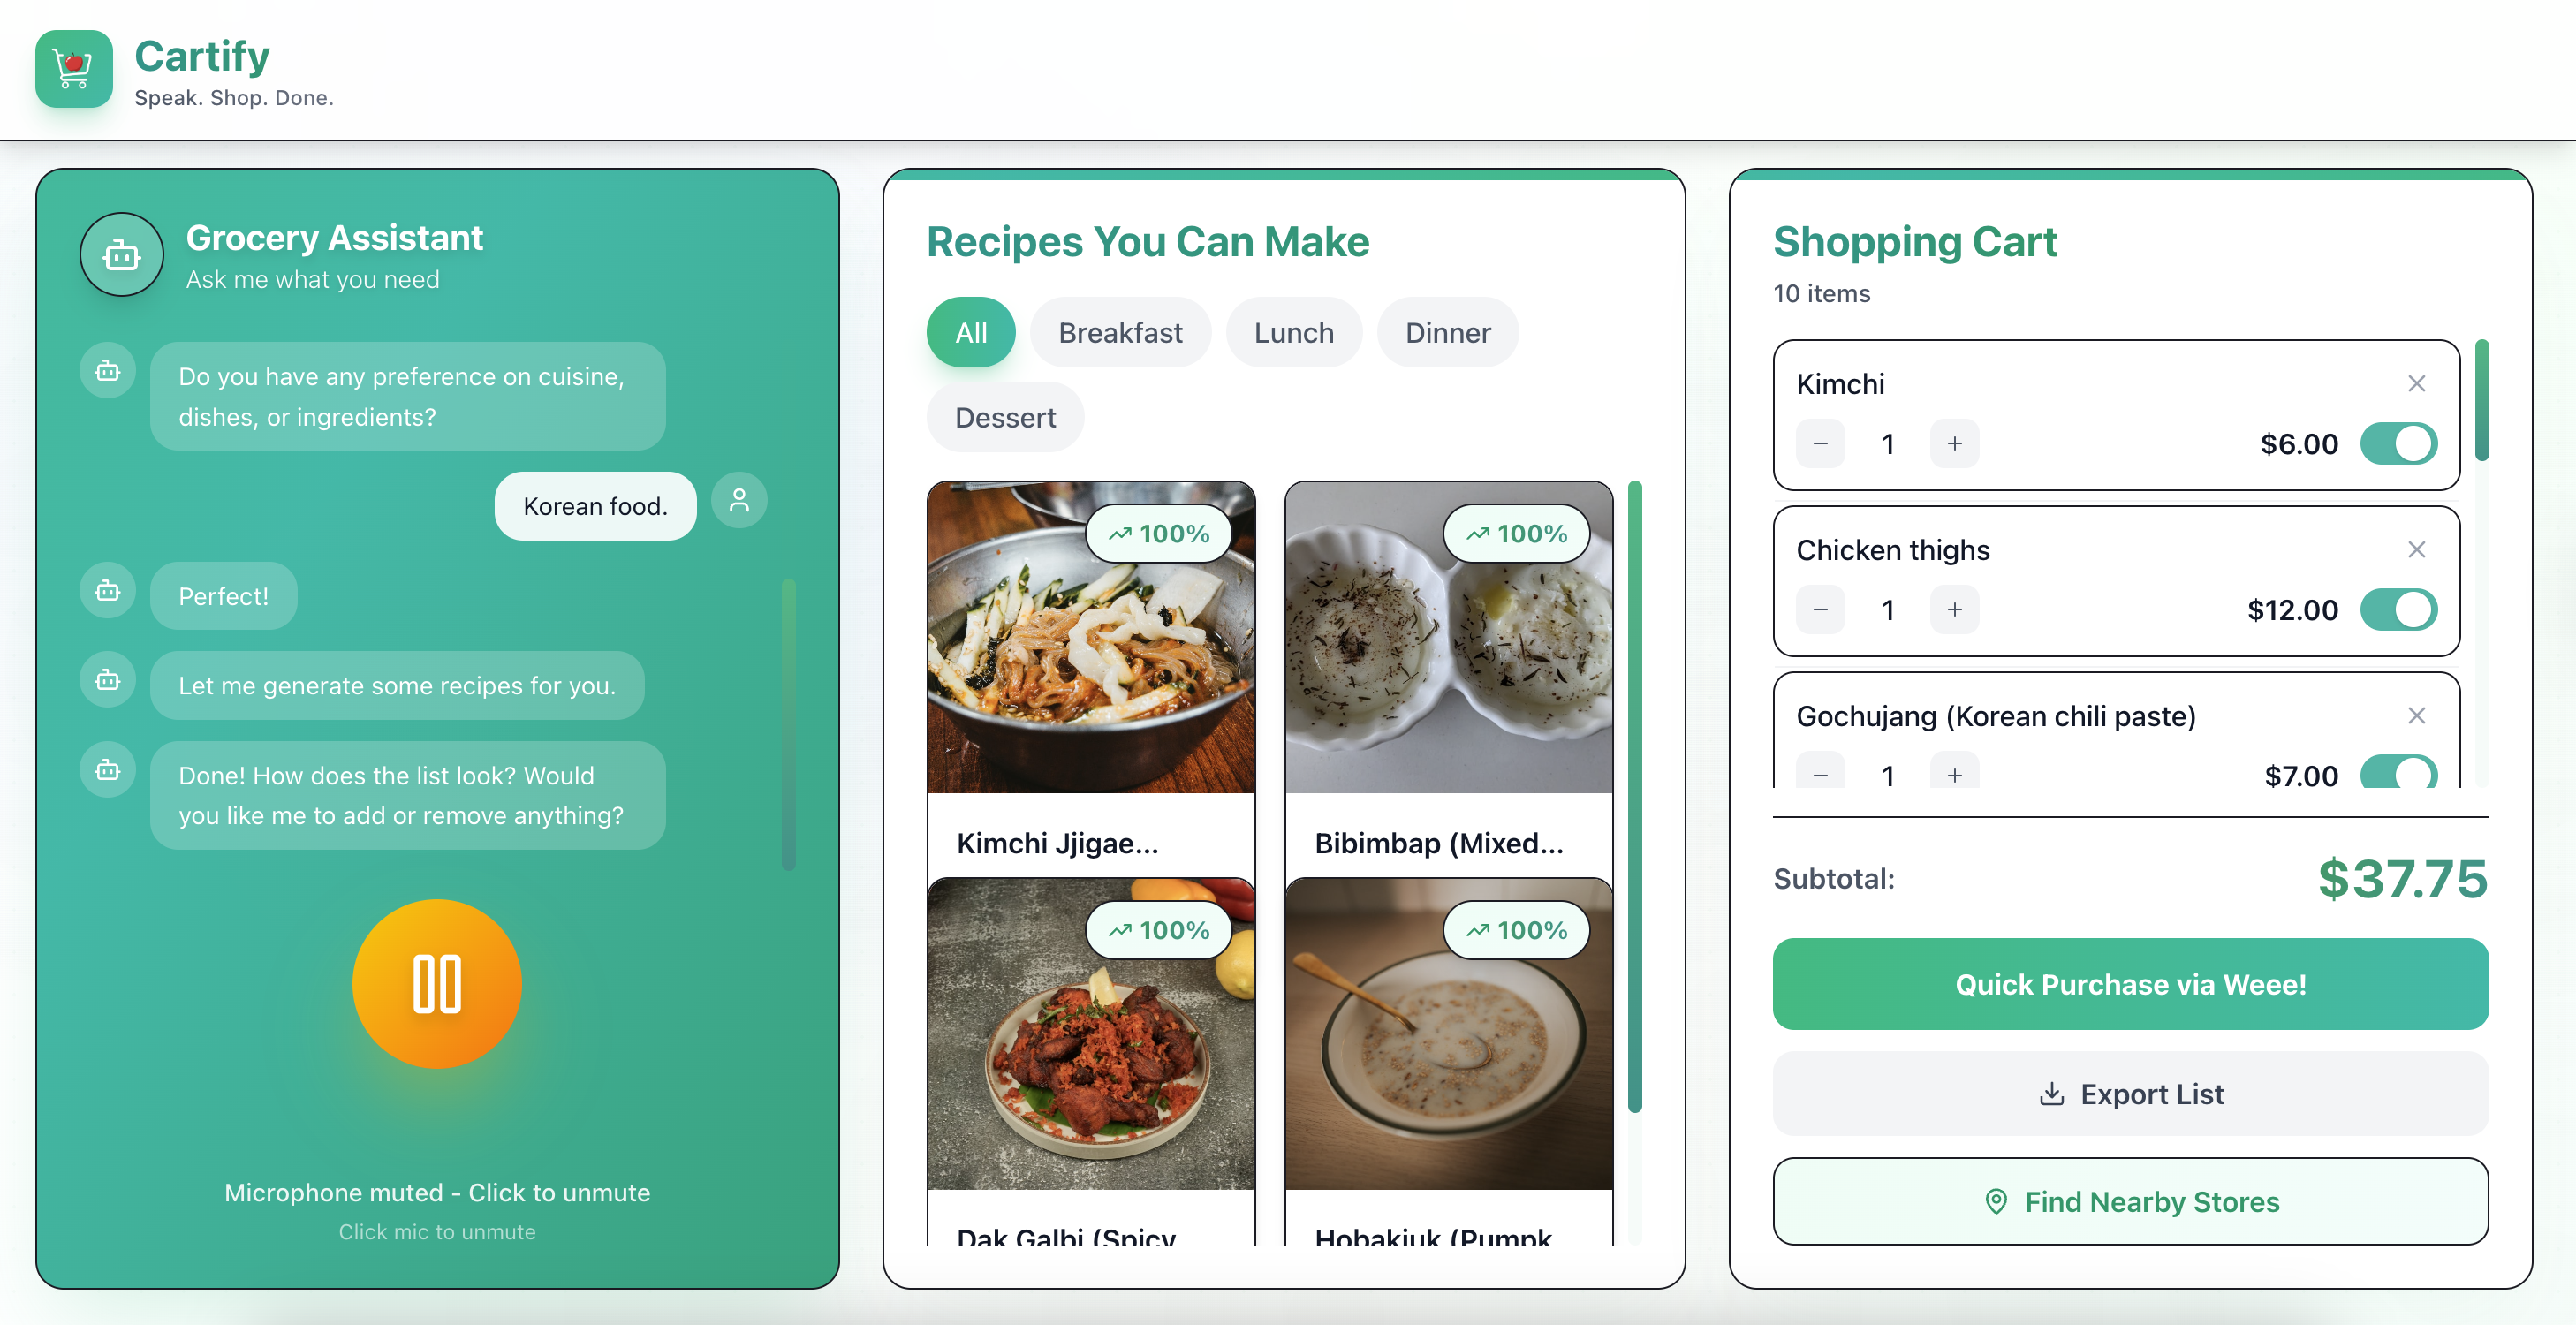Toggle the Gochujang item switch
This screenshot has height=1325, width=2576.
click(2398, 773)
